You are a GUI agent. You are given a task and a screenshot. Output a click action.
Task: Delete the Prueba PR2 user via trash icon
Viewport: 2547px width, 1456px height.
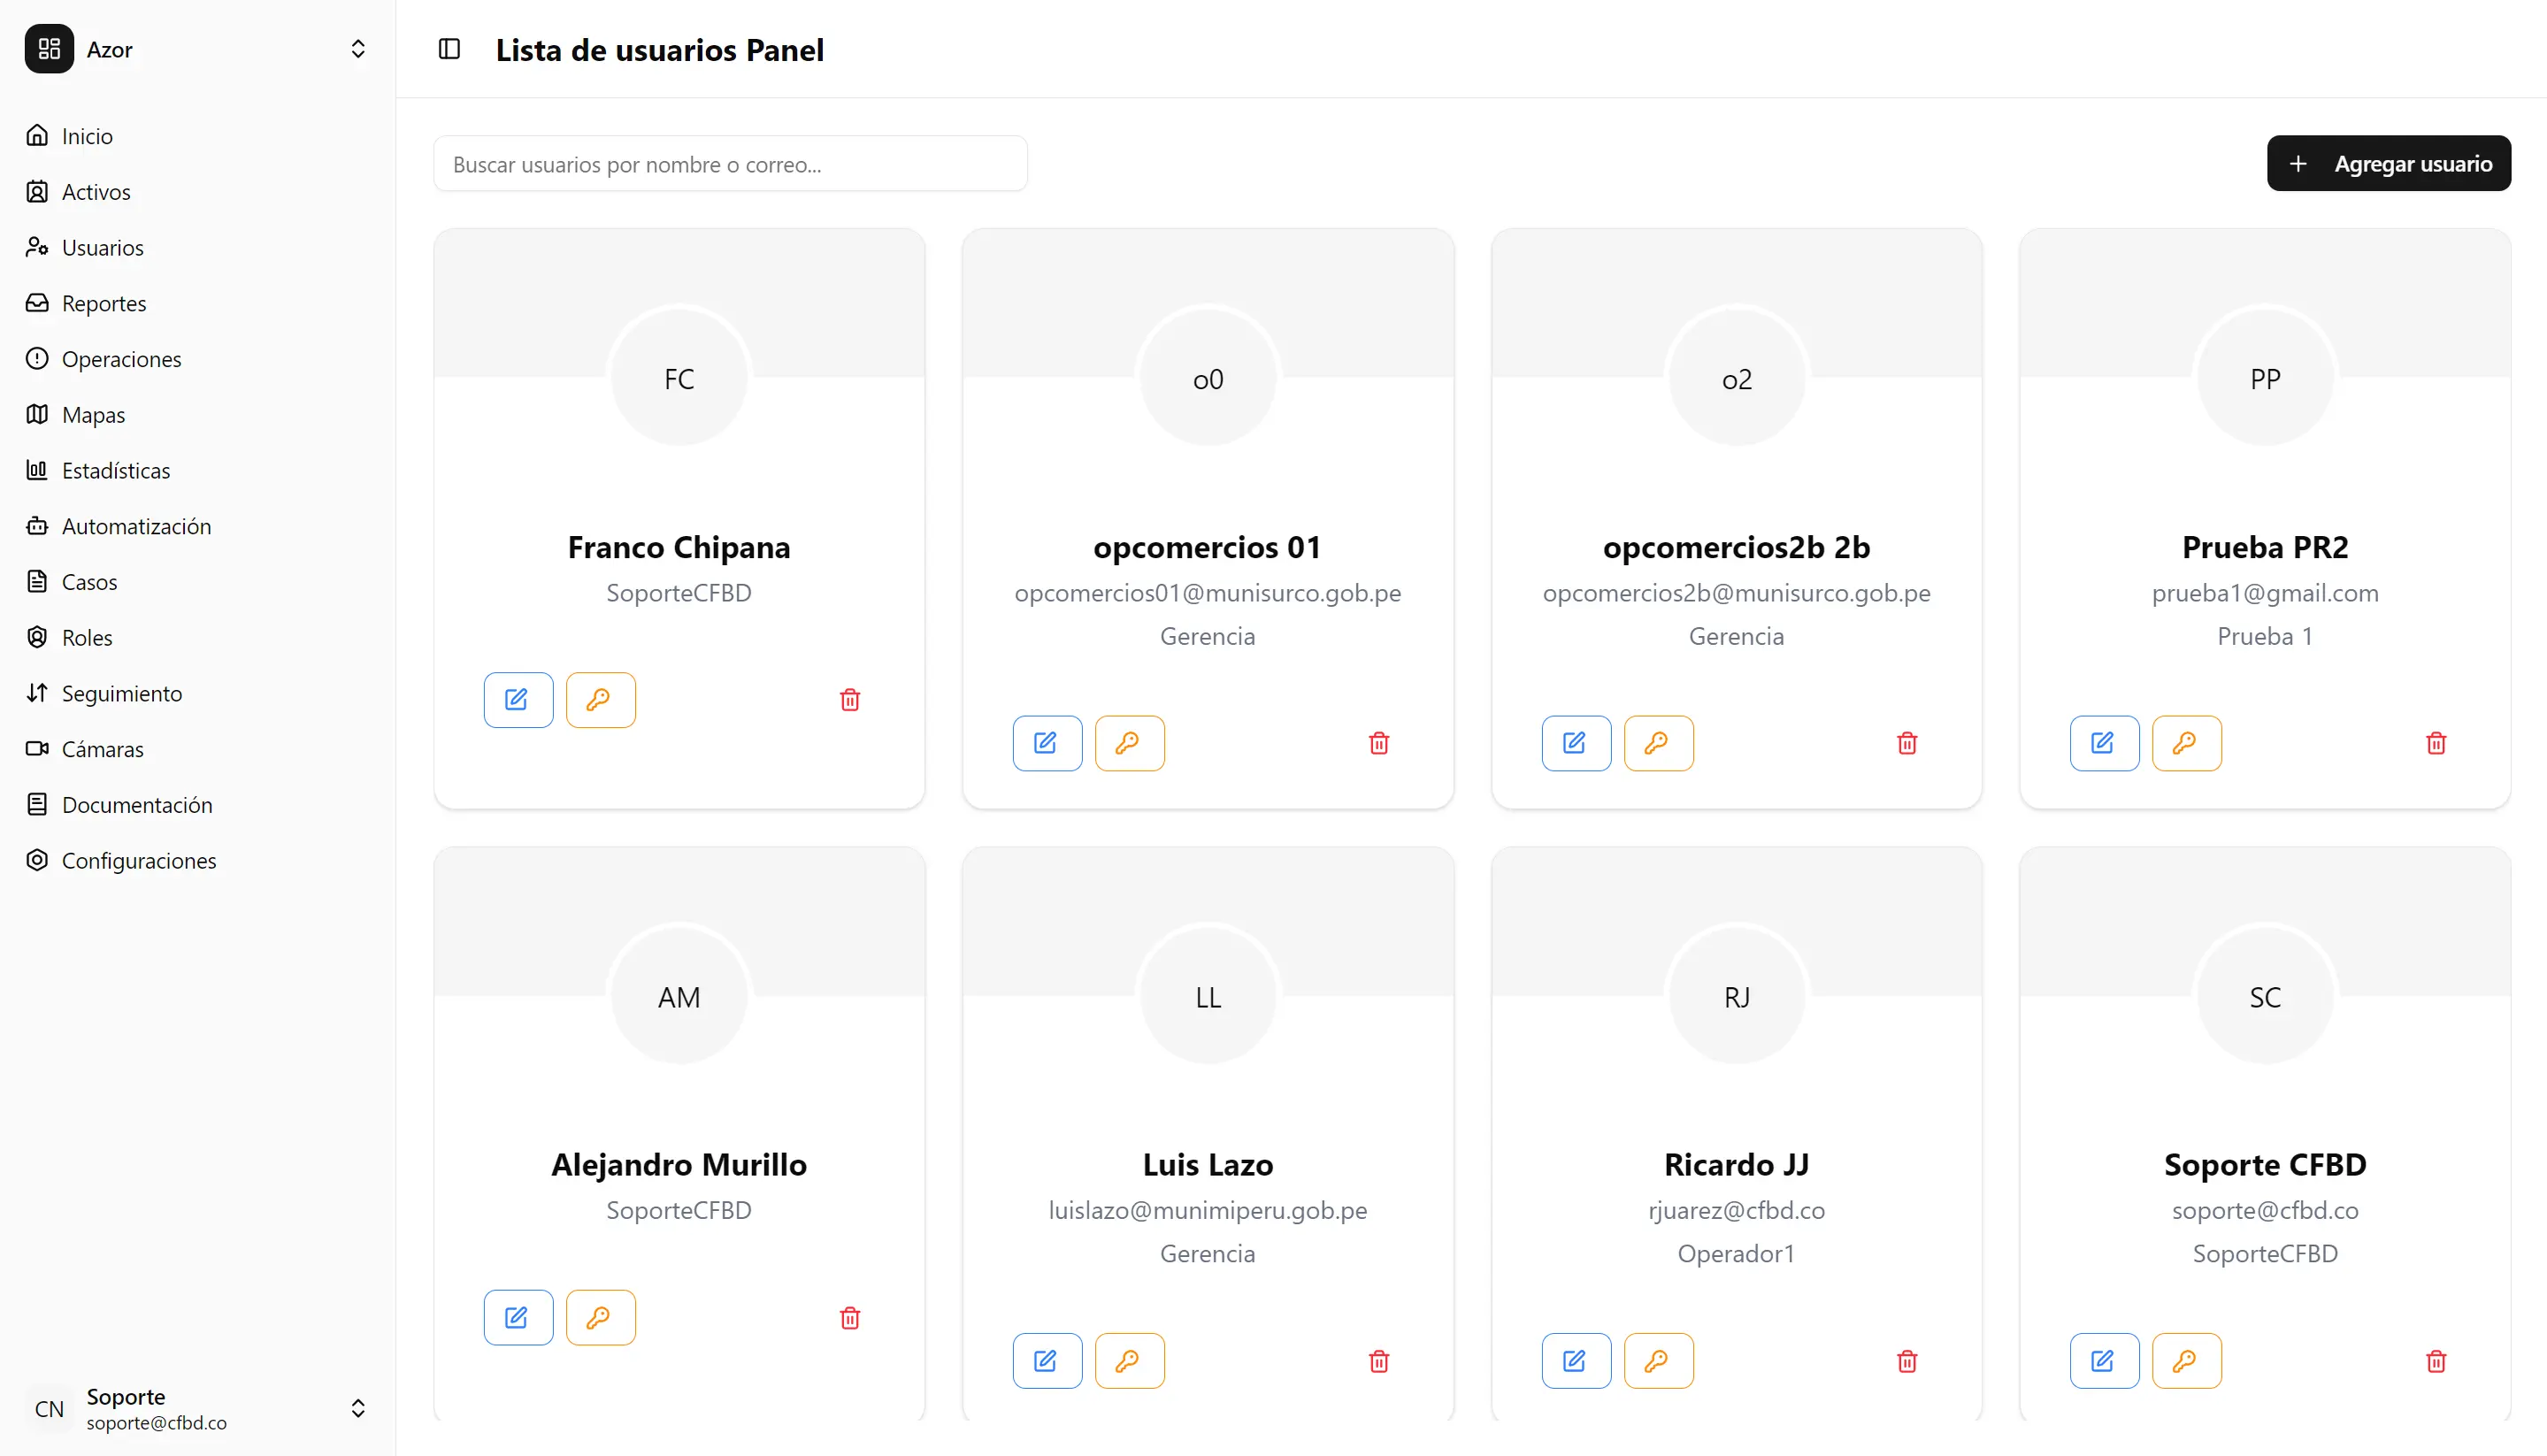coord(2435,743)
